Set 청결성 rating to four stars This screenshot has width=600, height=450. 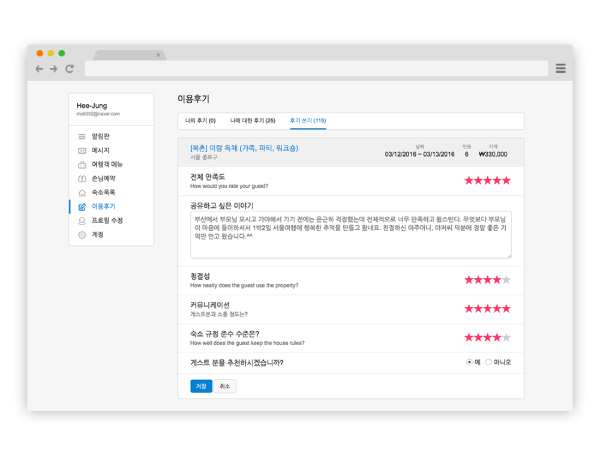click(x=497, y=280)
